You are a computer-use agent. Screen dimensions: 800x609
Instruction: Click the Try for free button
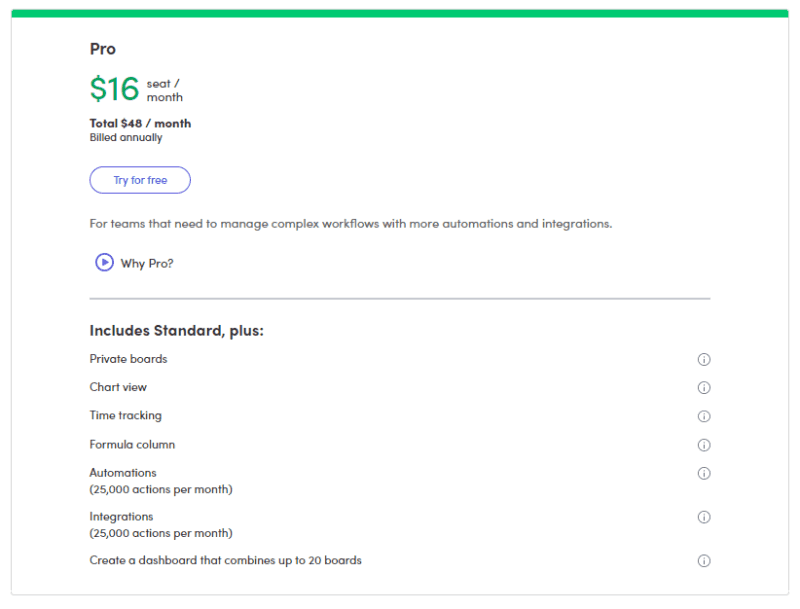[140, 180]
